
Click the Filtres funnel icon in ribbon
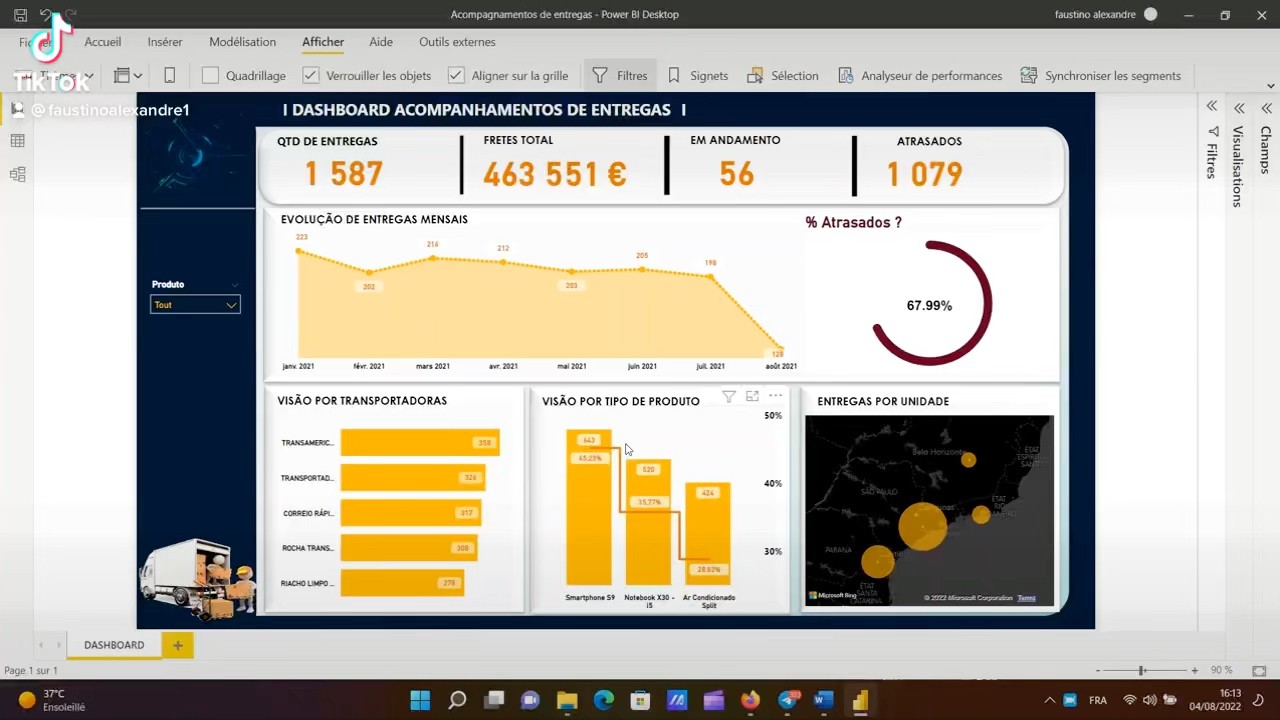tap(600, 76)
